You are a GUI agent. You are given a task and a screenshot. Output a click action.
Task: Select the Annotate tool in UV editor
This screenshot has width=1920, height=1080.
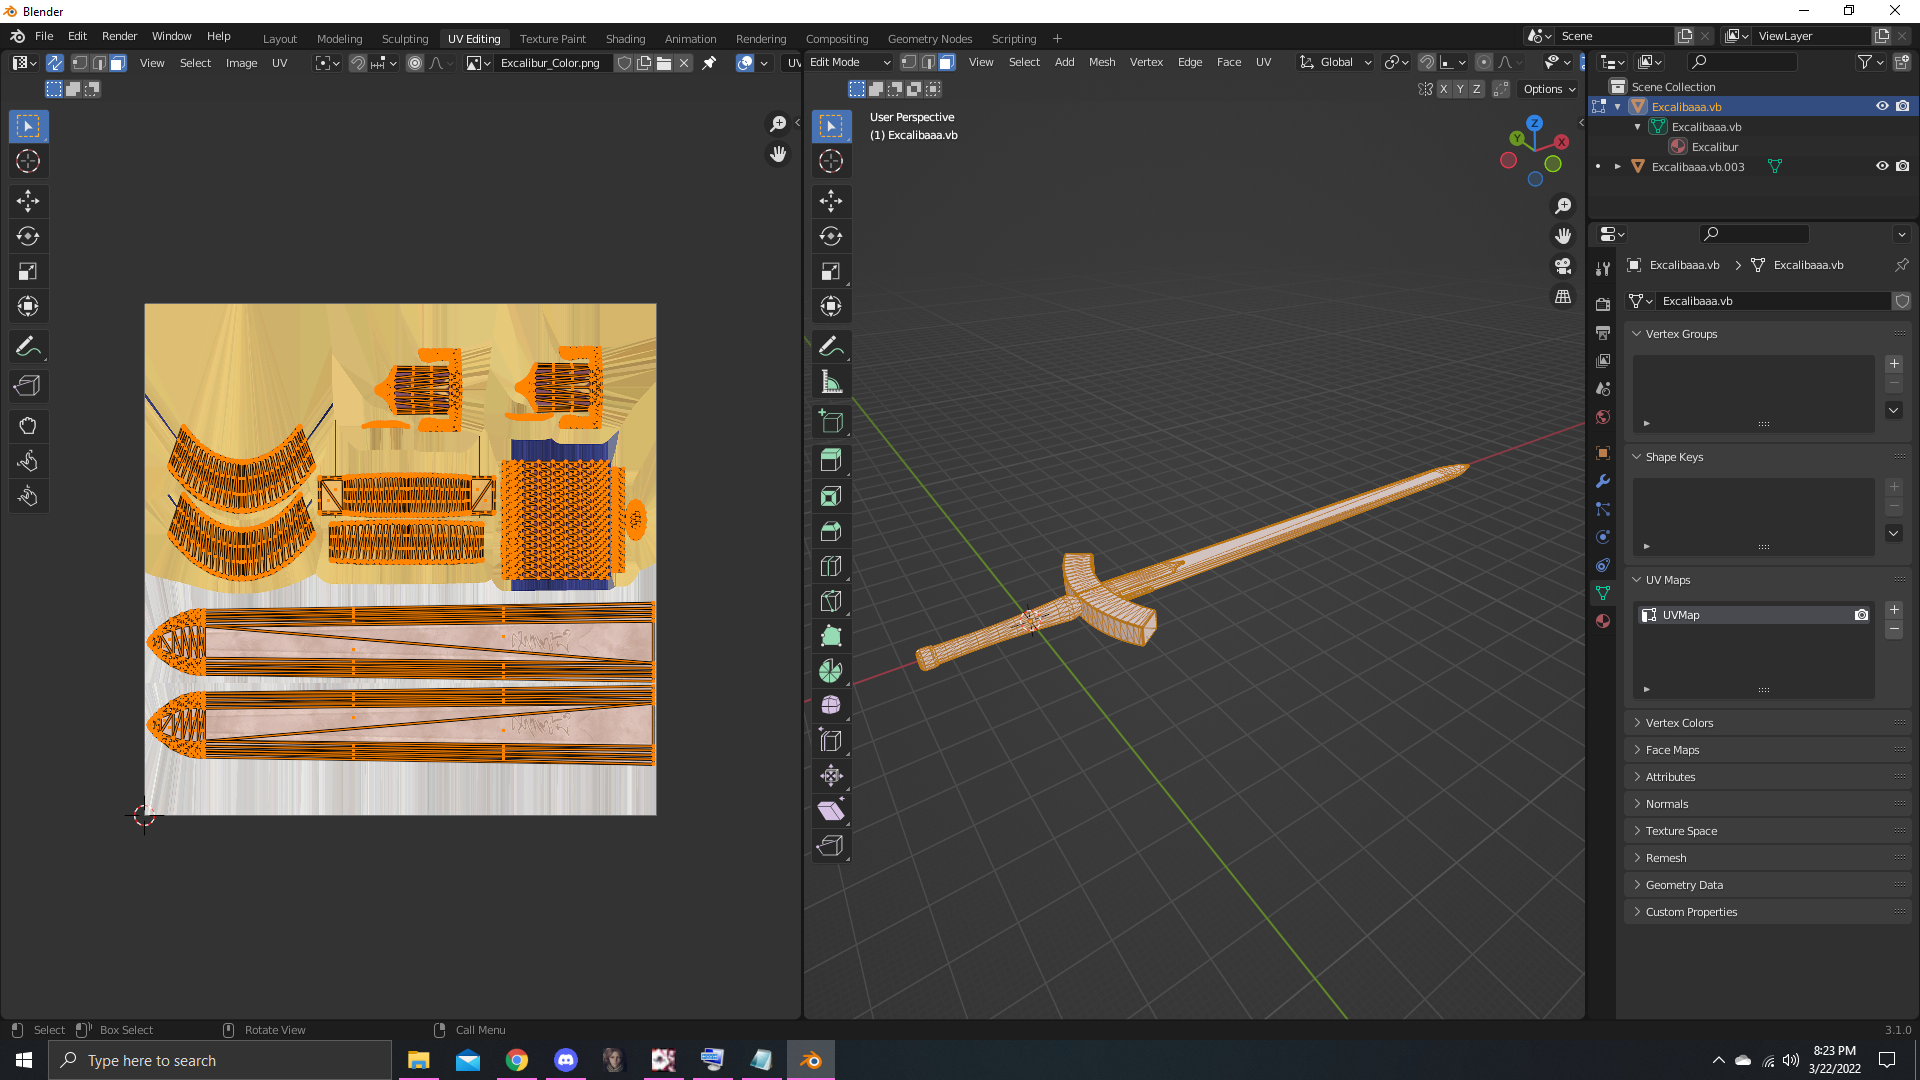28,347
